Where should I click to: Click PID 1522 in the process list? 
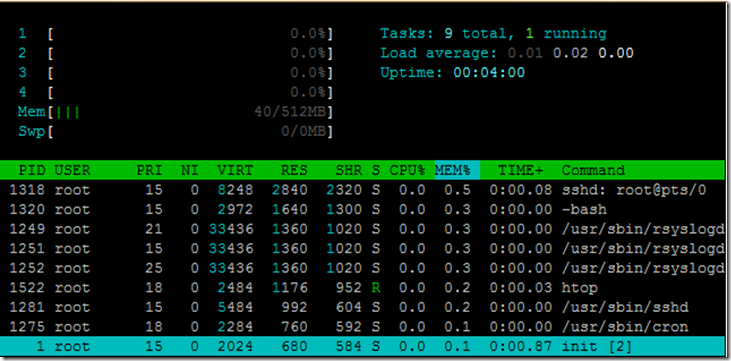point(27,288)
